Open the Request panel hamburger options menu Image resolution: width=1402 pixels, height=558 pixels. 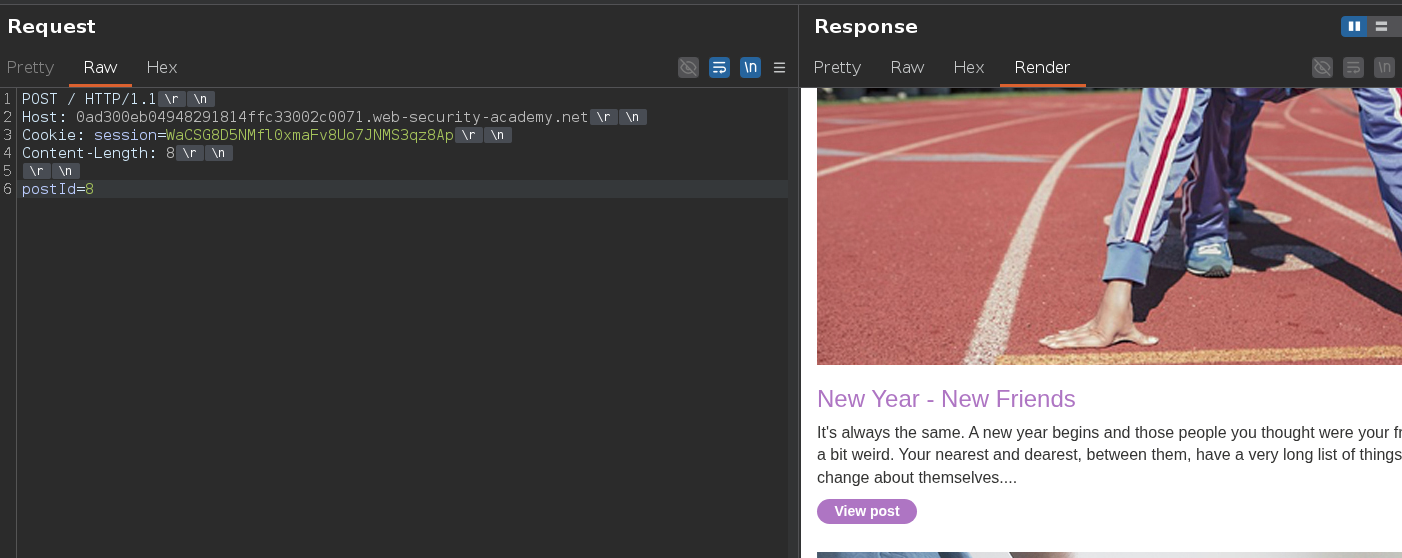[x=779, y=67]
